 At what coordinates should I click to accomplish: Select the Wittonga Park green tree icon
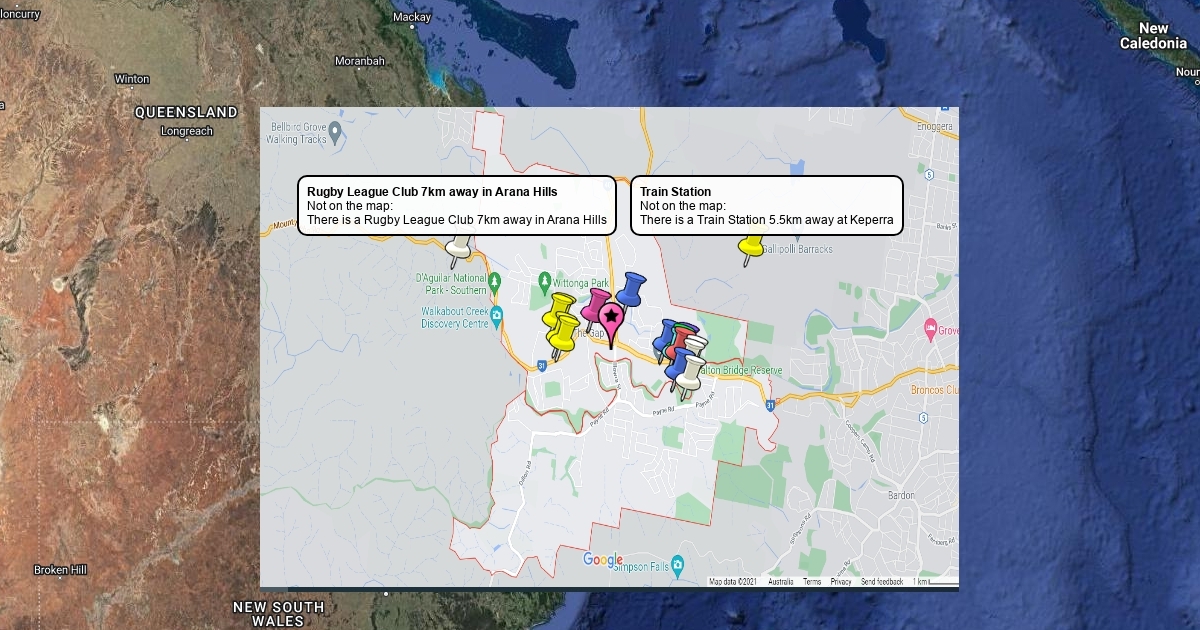pos(544,280)
